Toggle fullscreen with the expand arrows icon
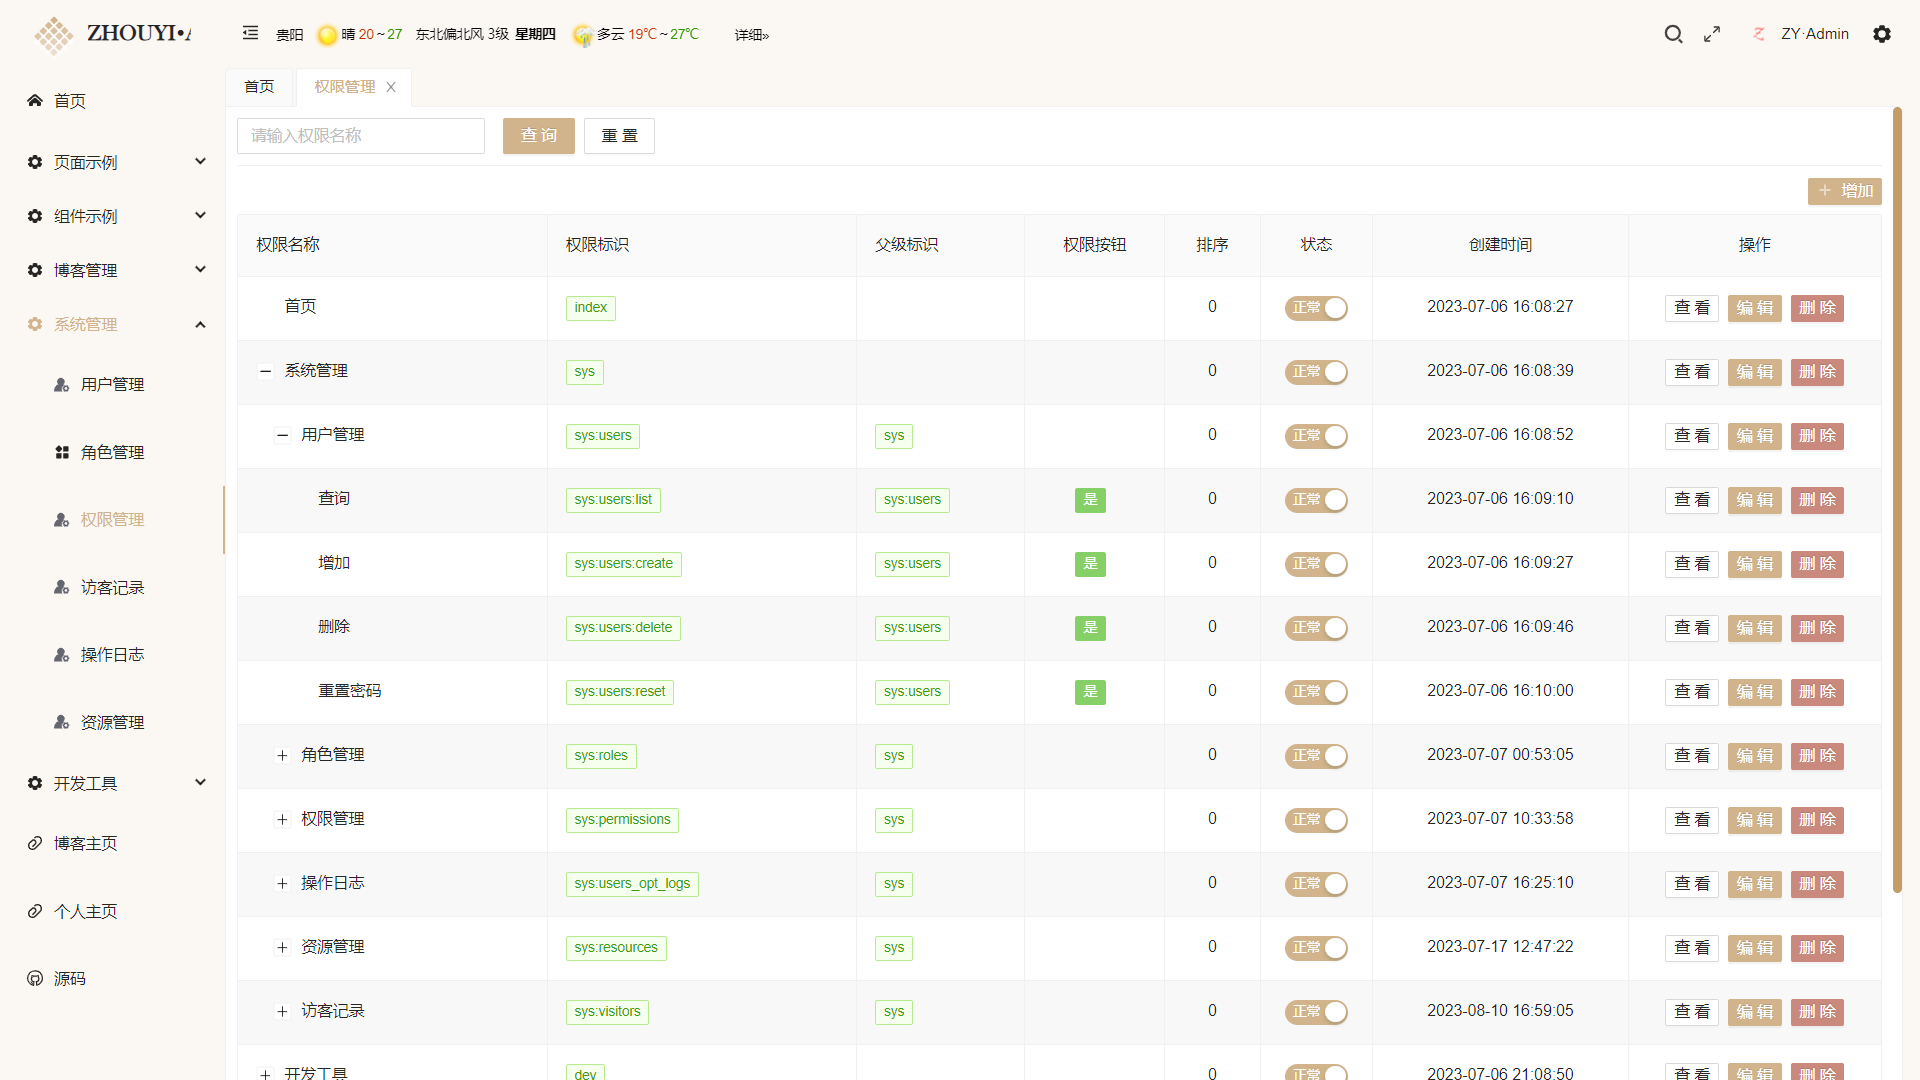 (1712, 34)
